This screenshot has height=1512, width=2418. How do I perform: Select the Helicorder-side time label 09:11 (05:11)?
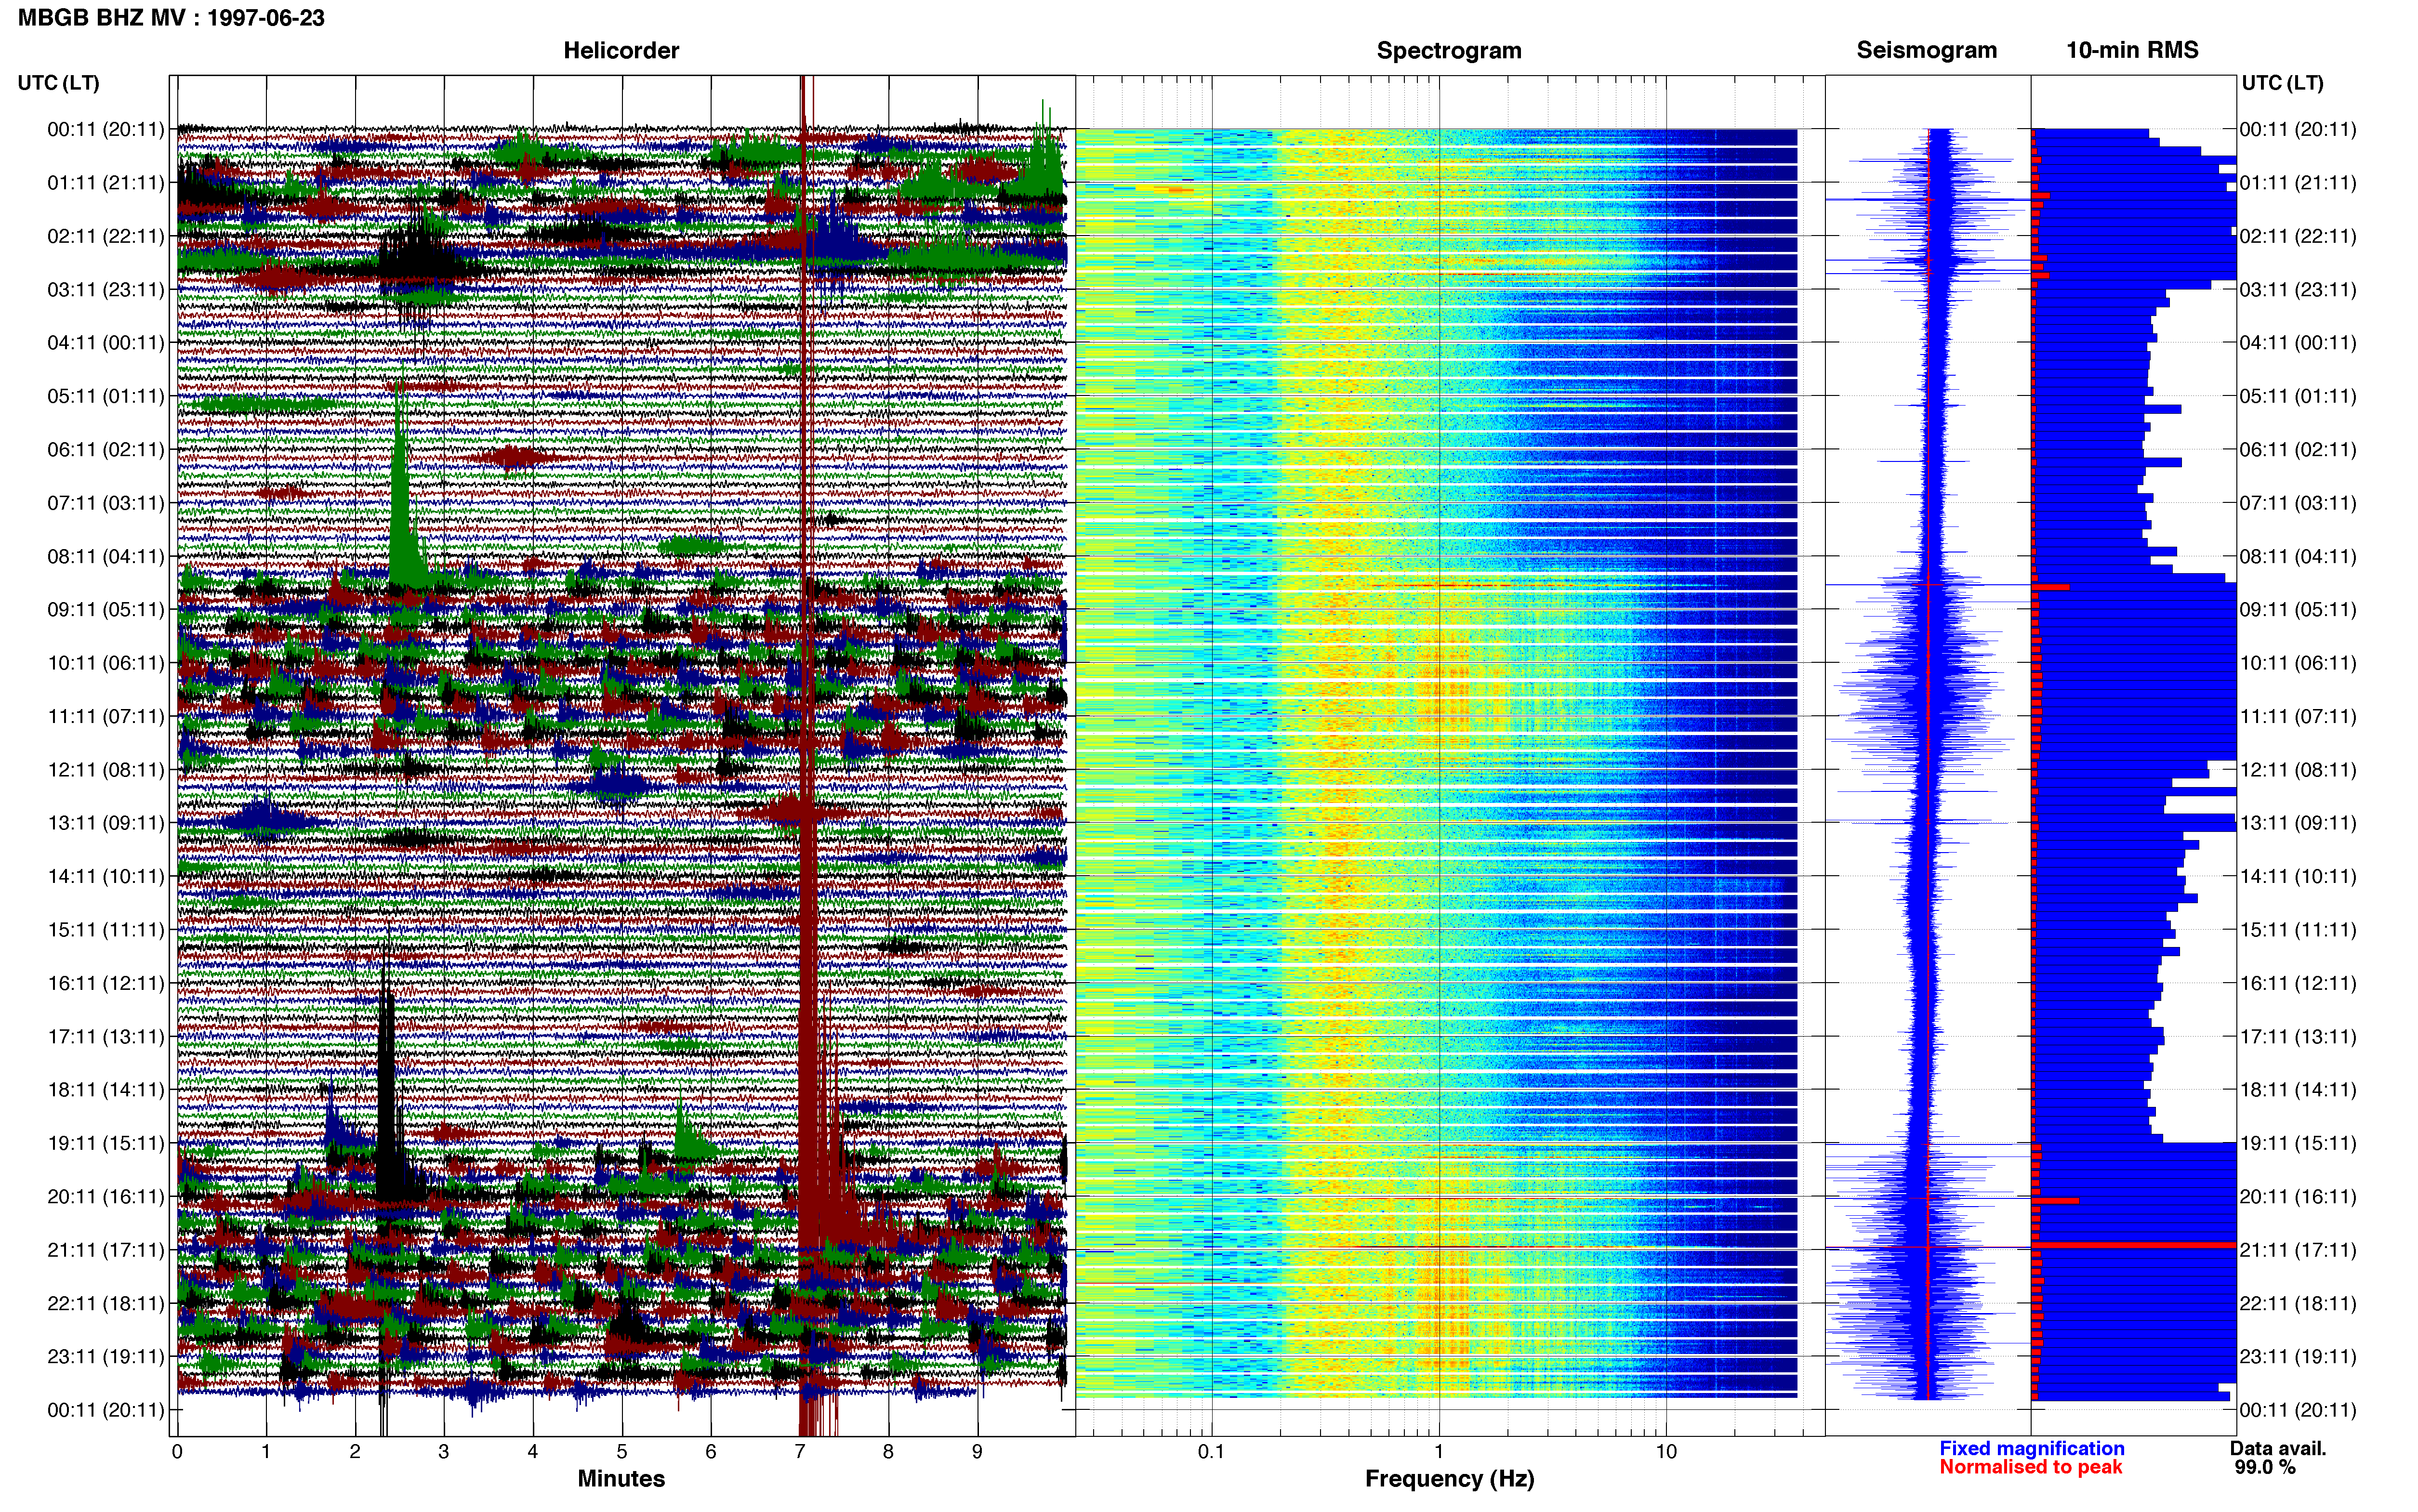pos(105,609)
